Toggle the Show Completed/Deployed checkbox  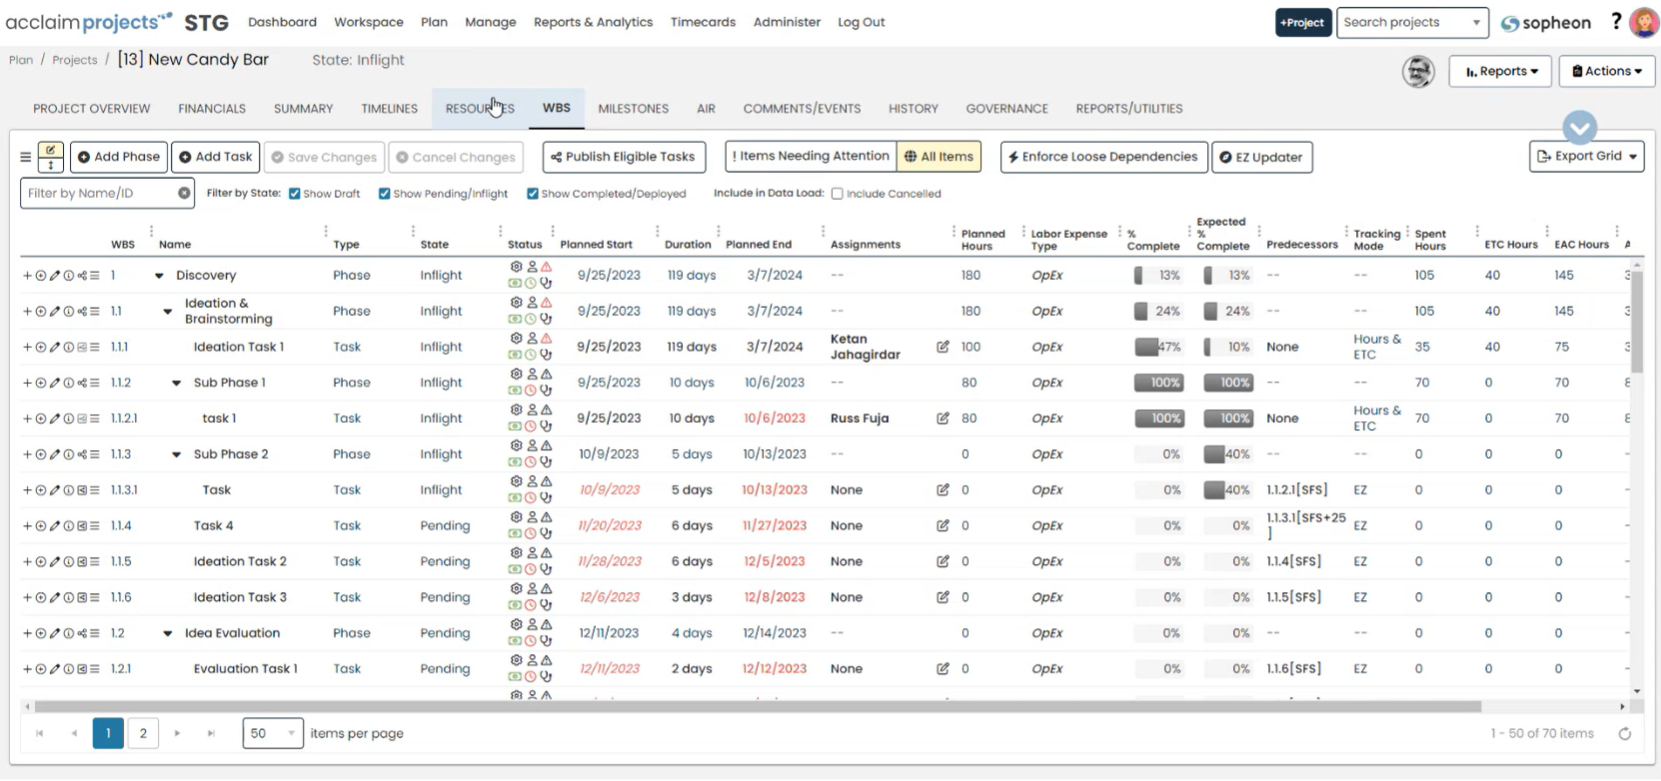[533, 194]
